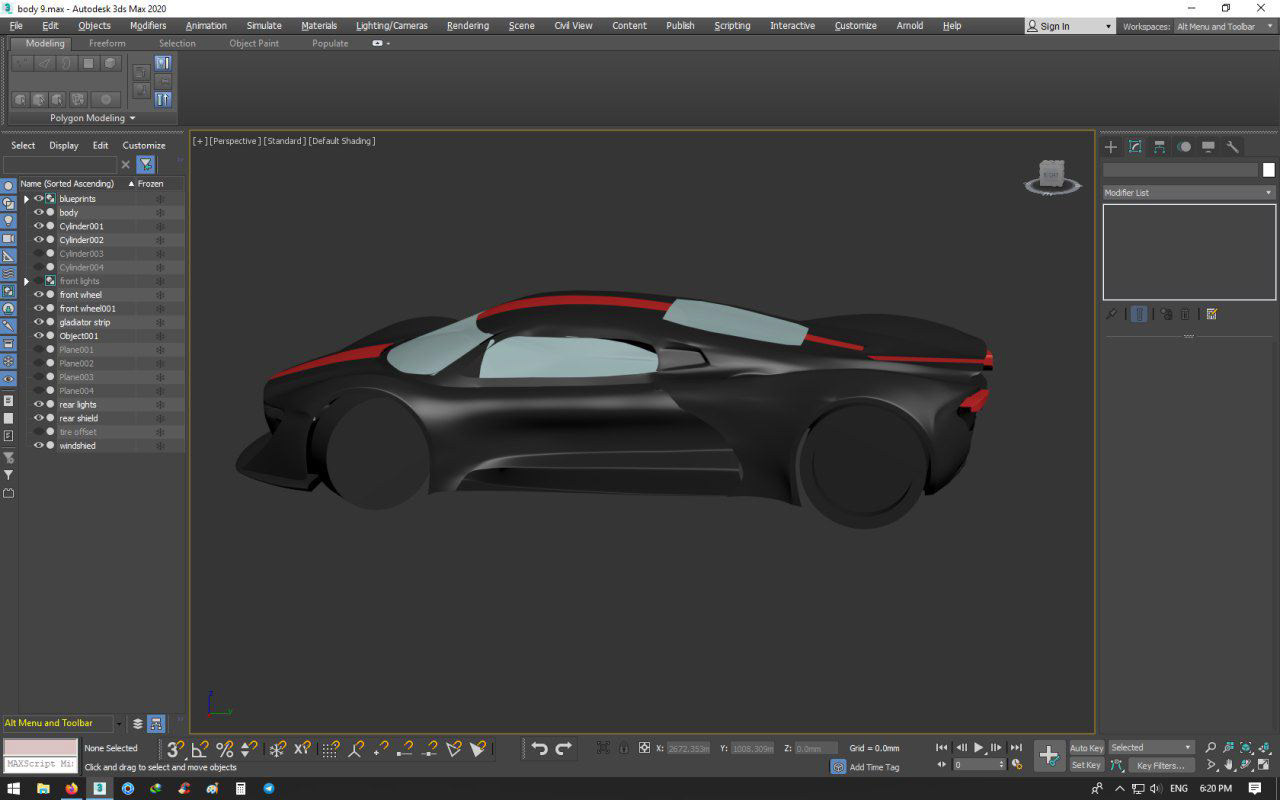Open the Selected key filter dropdown
Image resolution: width=1280 pixels, height=800 pixels.
point(1151,747)
